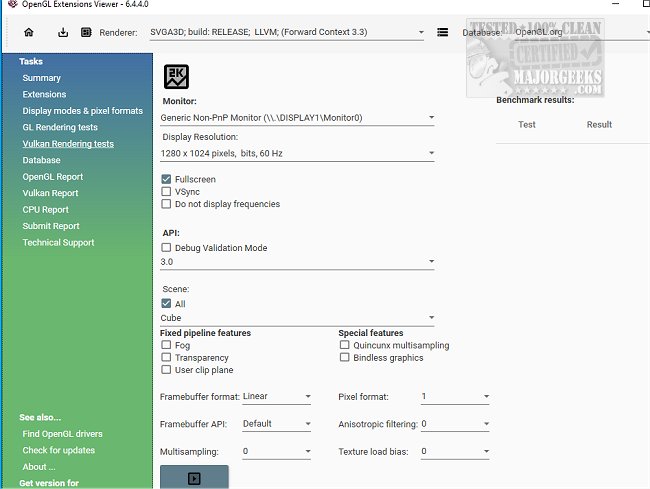
Task: Click the download icon in the toolbar
Action: coord(63,32)
